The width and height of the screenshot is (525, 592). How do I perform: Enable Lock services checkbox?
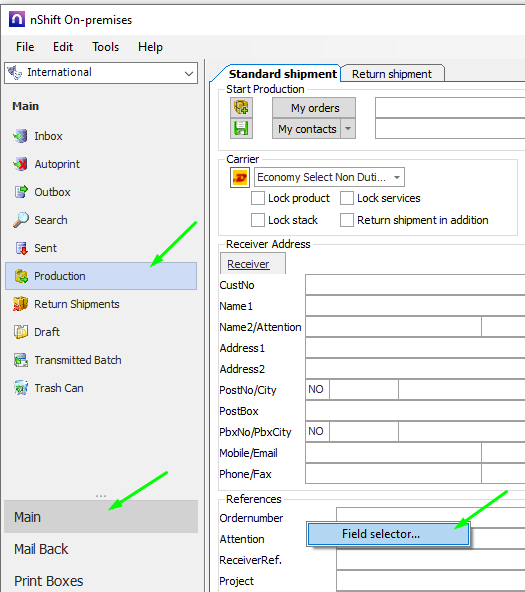point(347,198)
